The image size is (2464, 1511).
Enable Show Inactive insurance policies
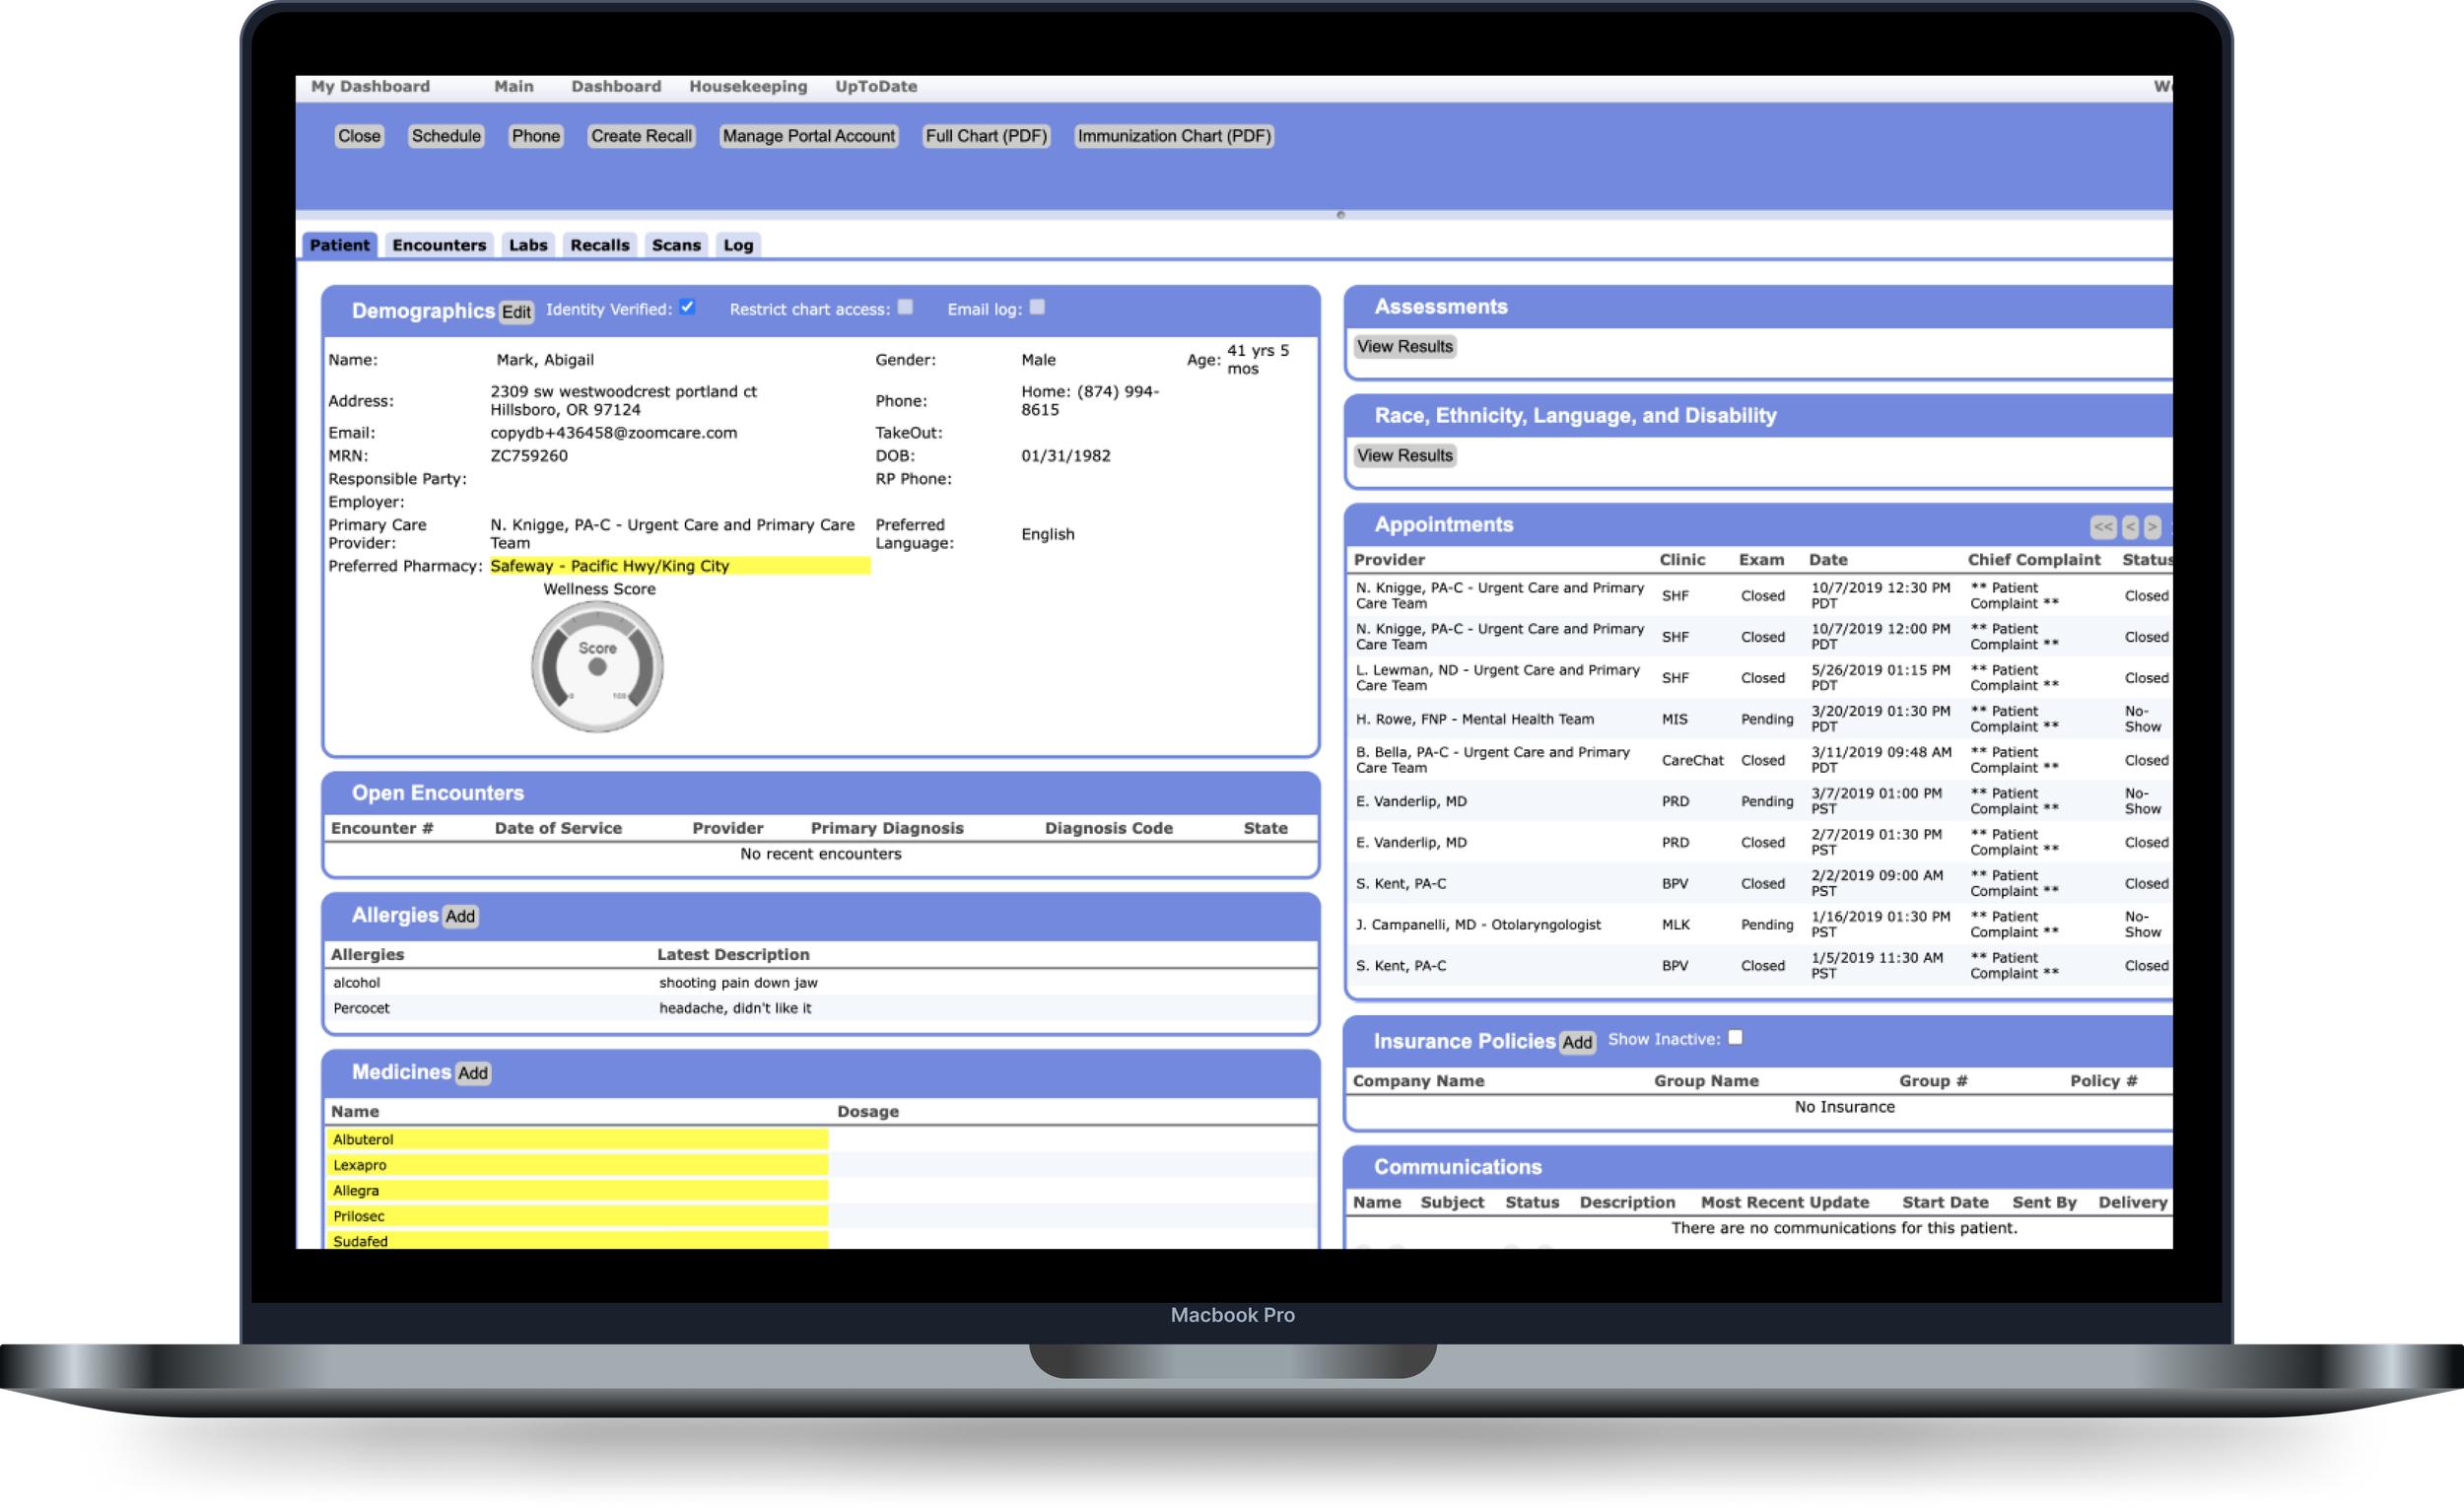pyautogui.click(x=1735, y=1038)
